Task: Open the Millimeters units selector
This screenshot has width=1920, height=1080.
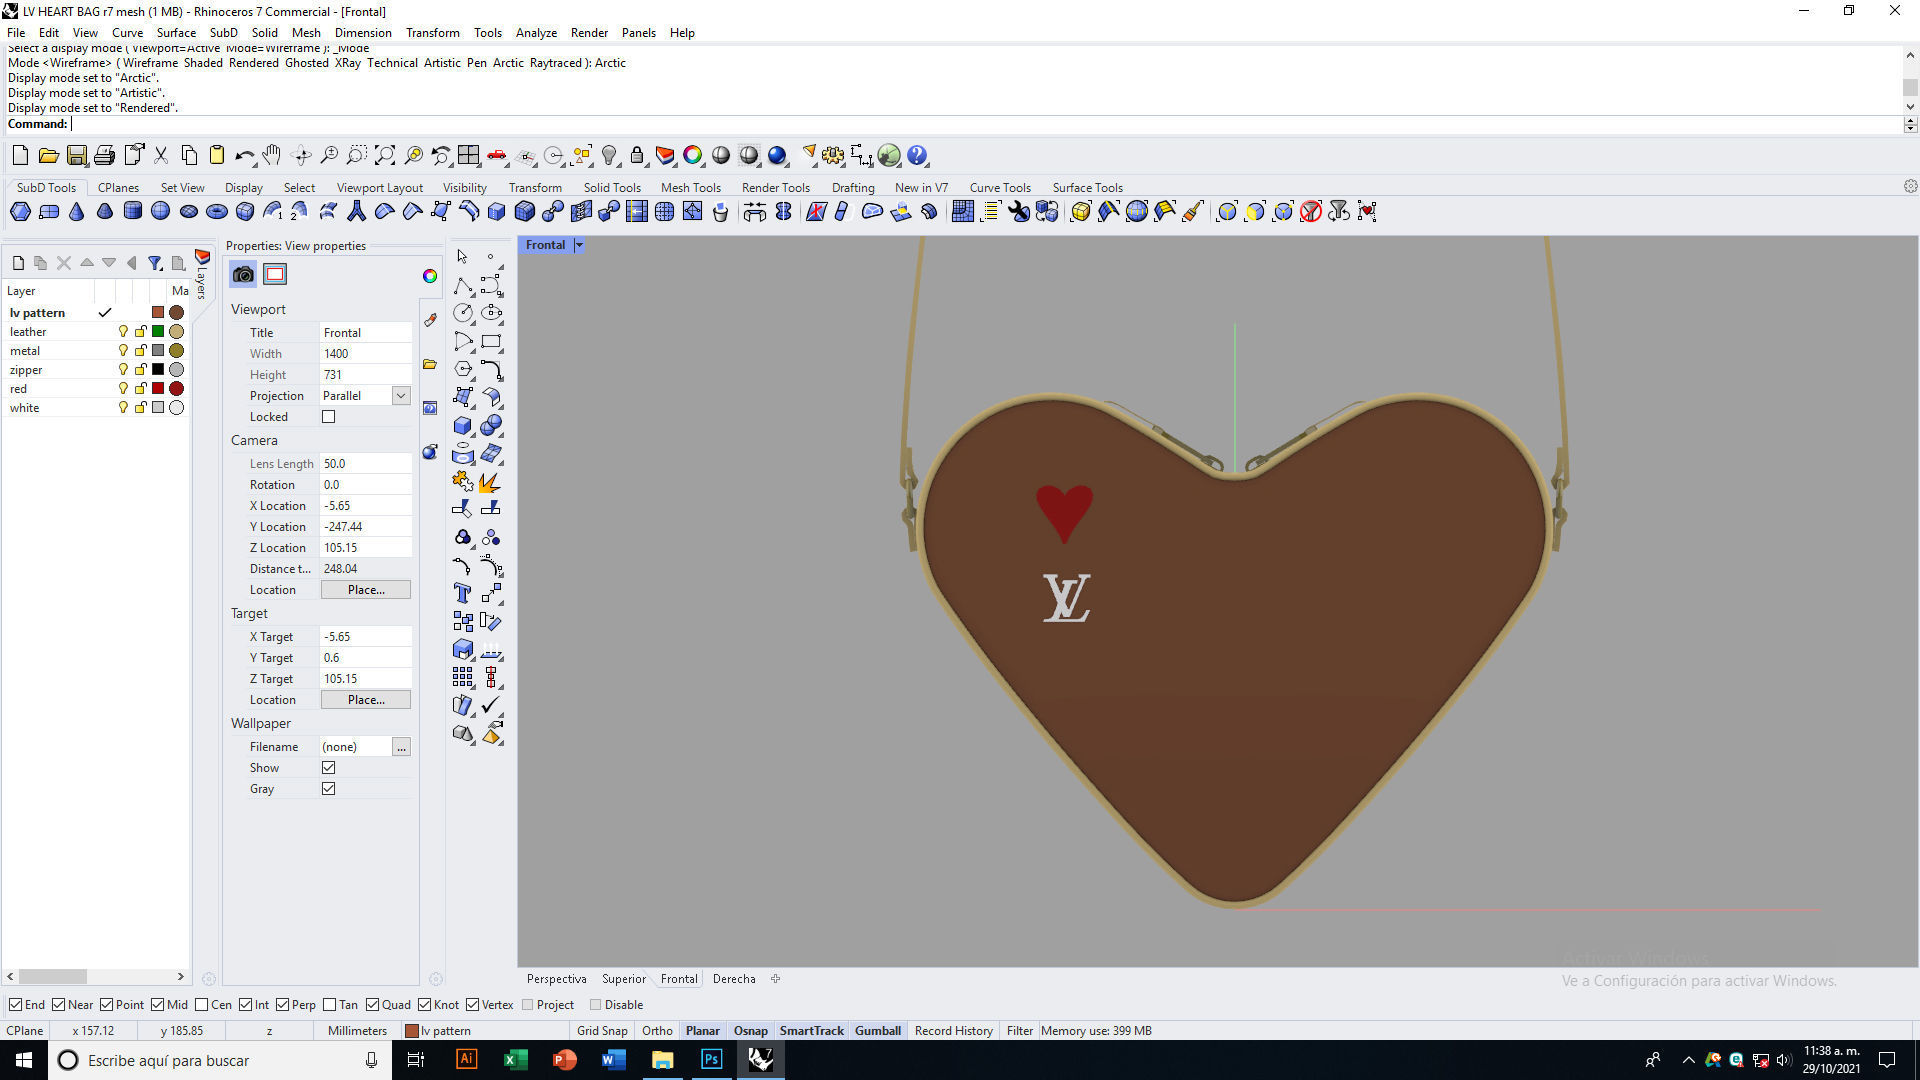Action: [x=357, y=1031]
